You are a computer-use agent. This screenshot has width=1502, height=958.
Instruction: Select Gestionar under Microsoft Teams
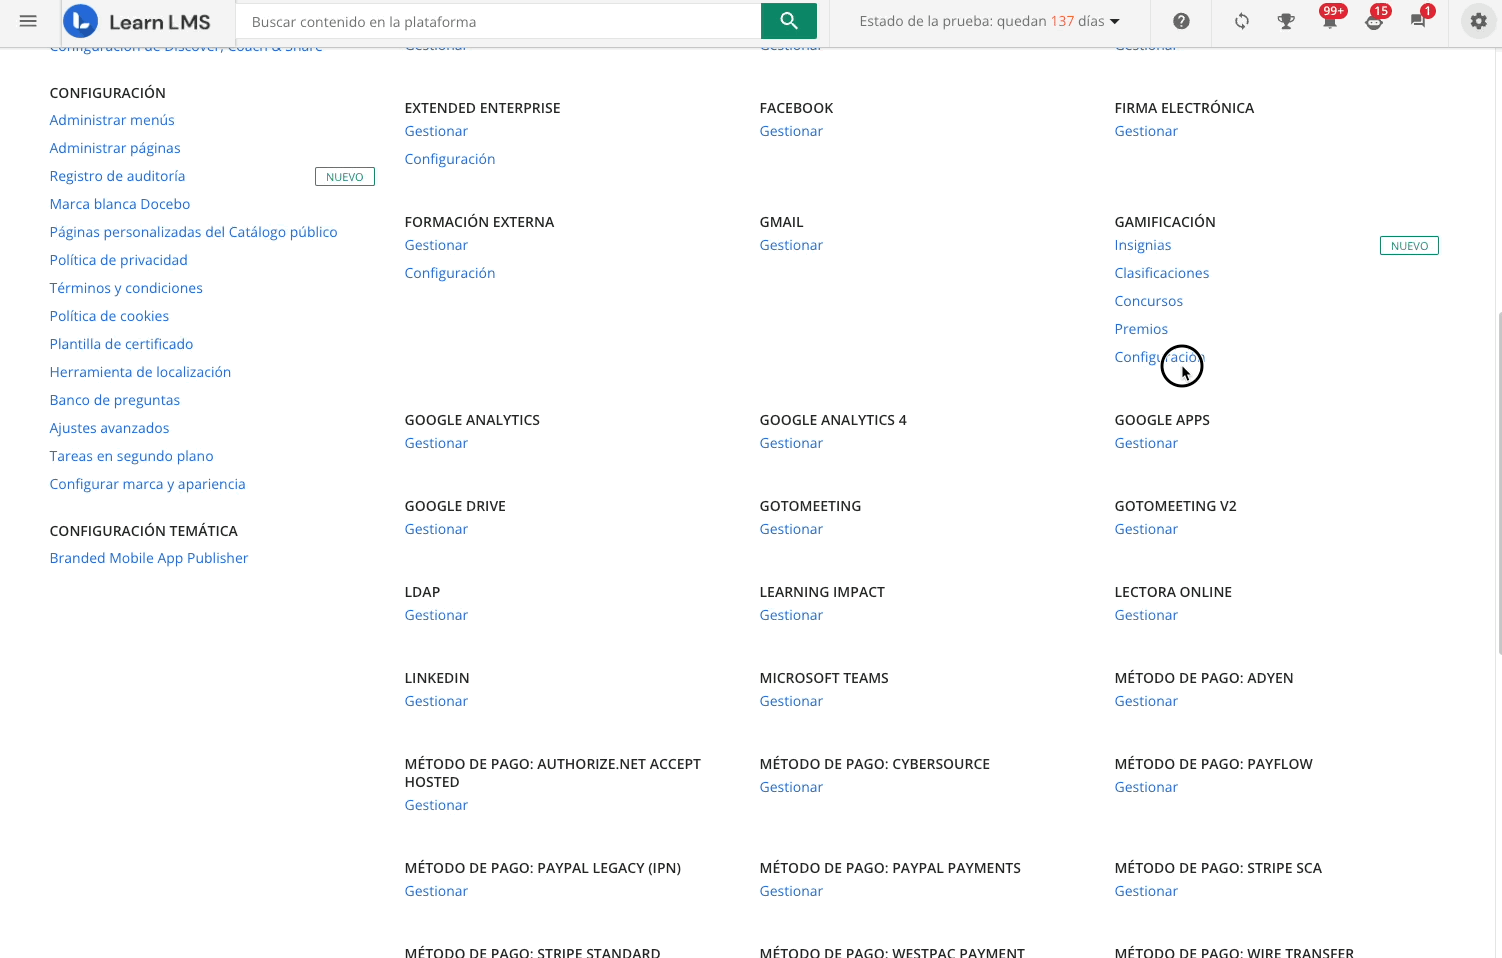click(x=791, y=701)
